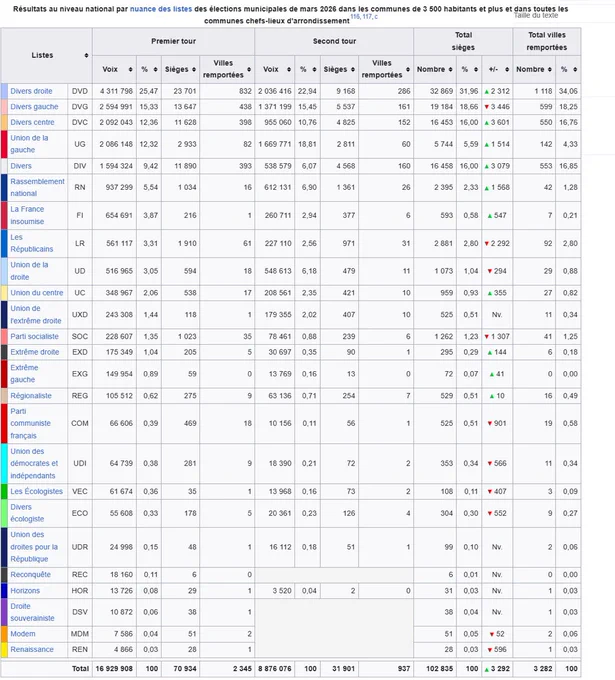Select the UXD abbreviation cell
615x680 pixels.
pyautogui.click(x=80, y=315)
